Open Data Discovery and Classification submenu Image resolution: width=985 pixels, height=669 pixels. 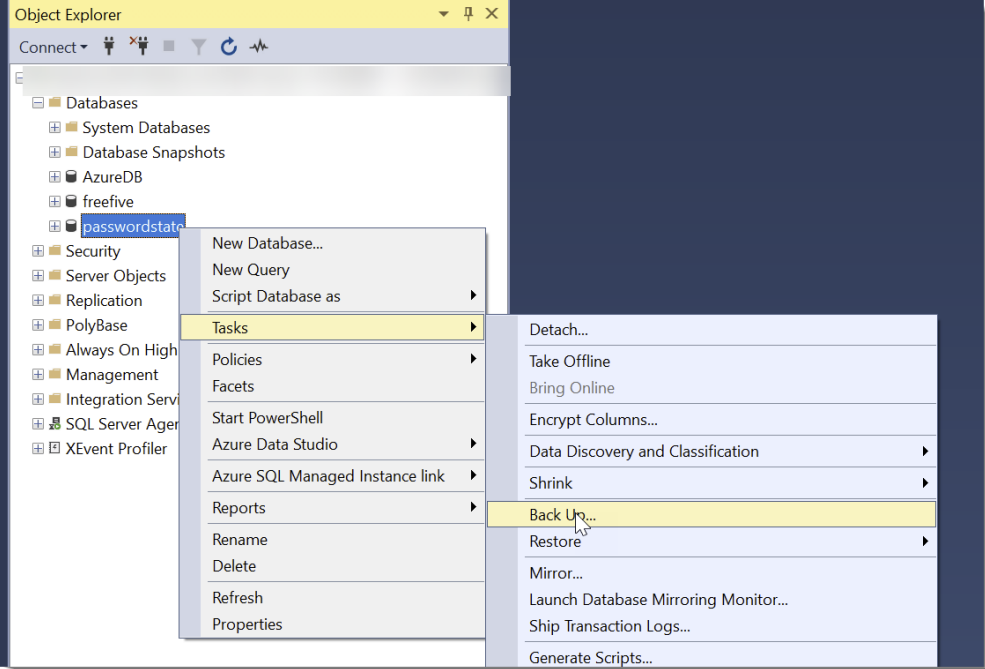coord(712,451)
